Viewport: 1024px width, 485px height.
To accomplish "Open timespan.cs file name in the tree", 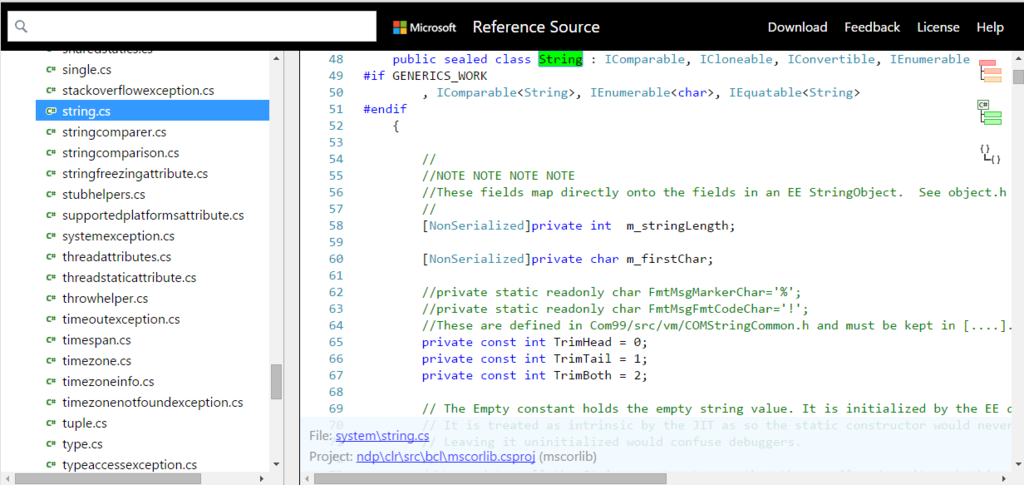I will point(97,341).
